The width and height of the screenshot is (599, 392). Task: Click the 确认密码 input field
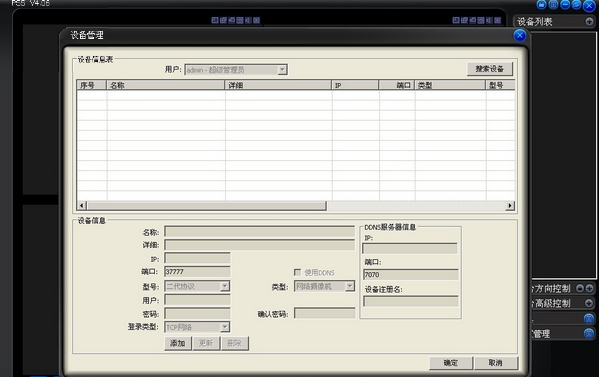click(324, 314)
